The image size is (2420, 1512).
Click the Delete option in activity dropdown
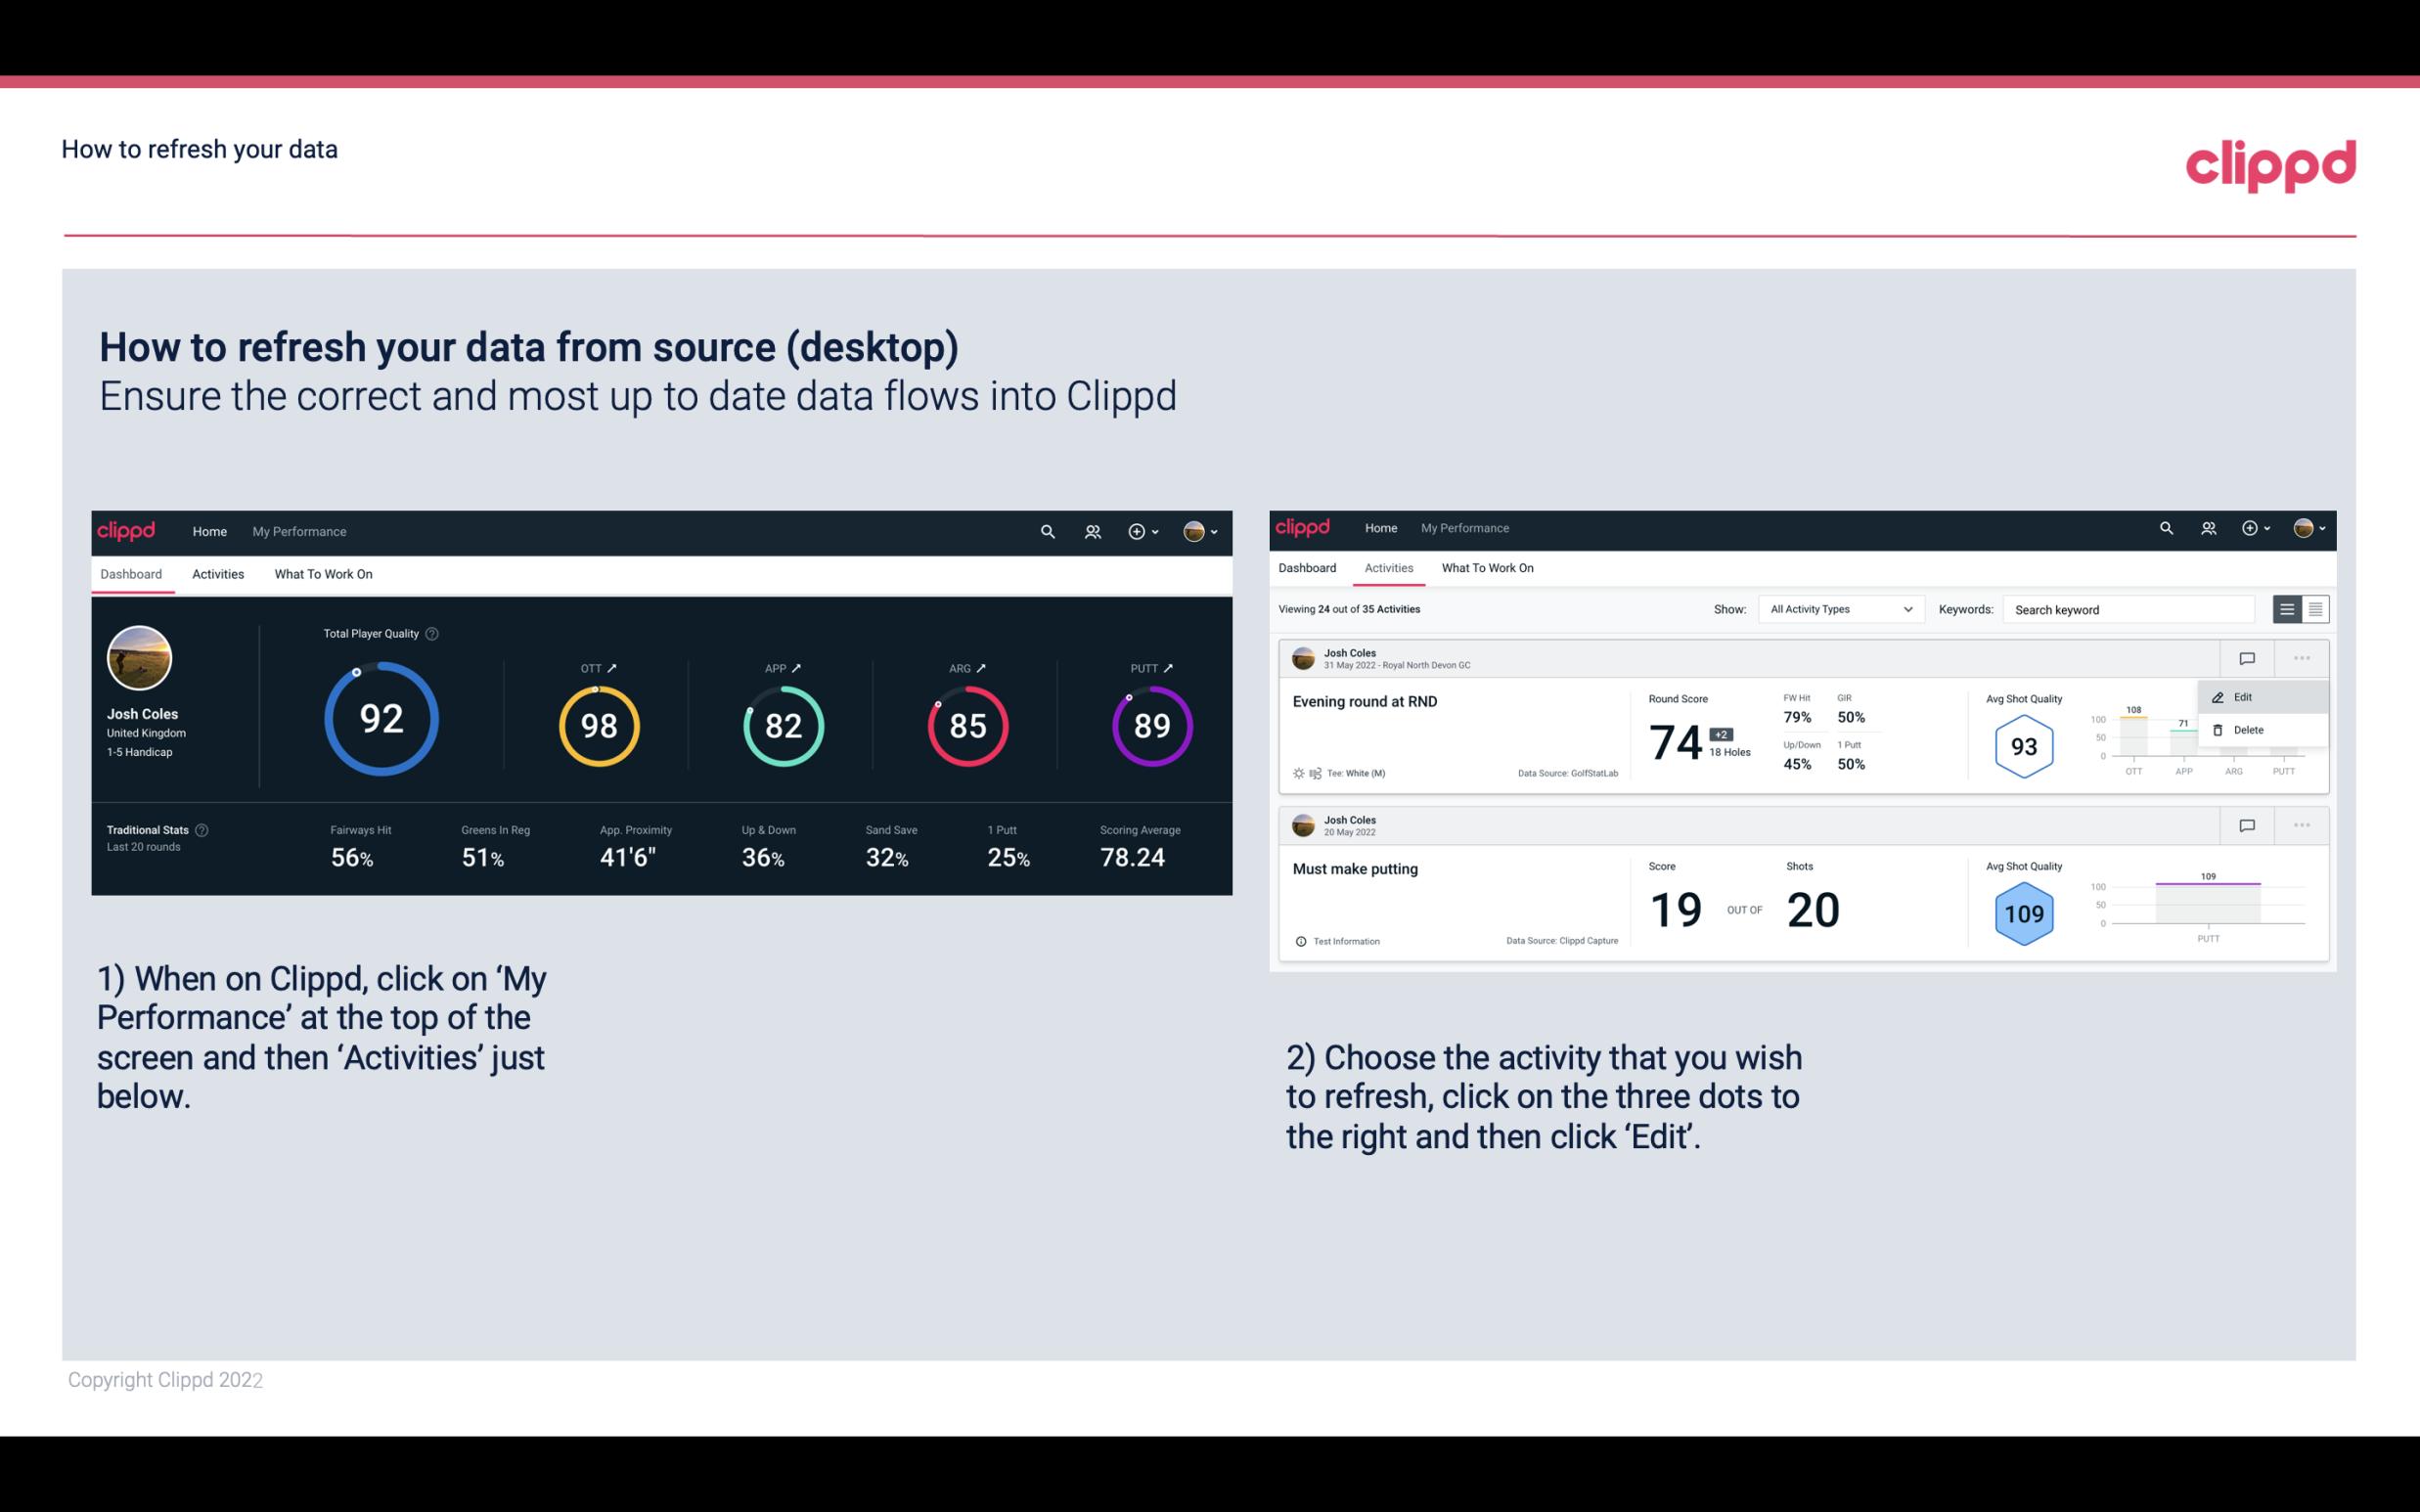(x=2249, y=730)
